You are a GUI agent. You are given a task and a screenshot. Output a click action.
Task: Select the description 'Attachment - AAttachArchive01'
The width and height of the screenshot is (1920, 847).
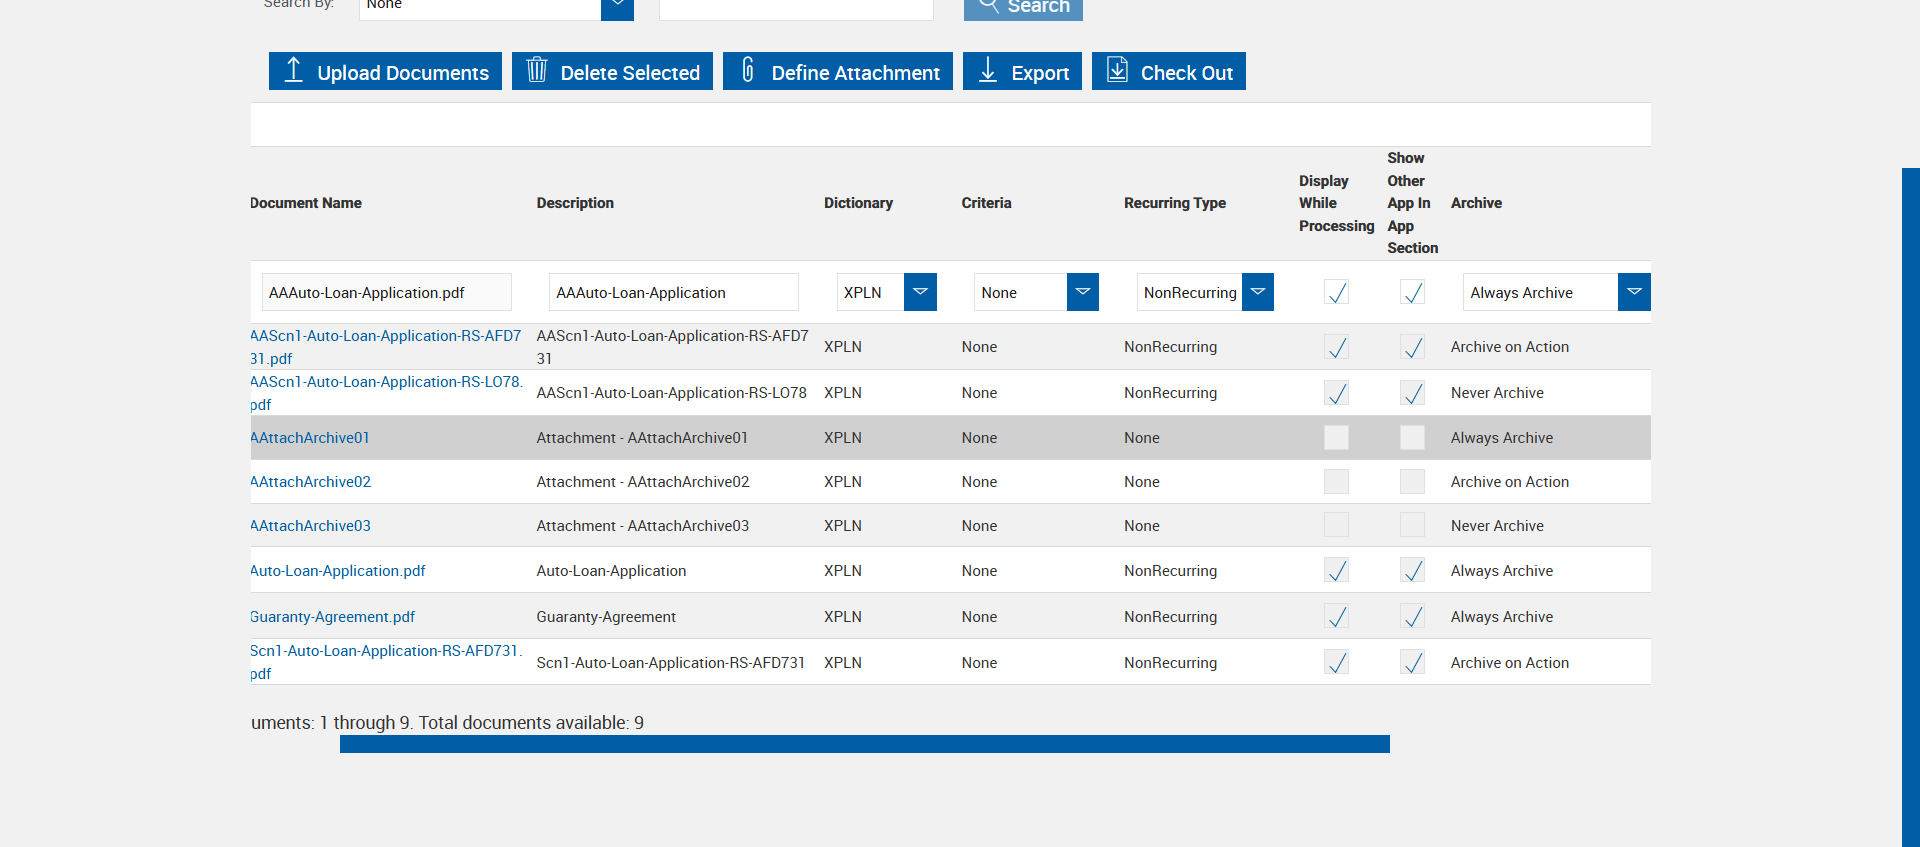tap(642, 438)
